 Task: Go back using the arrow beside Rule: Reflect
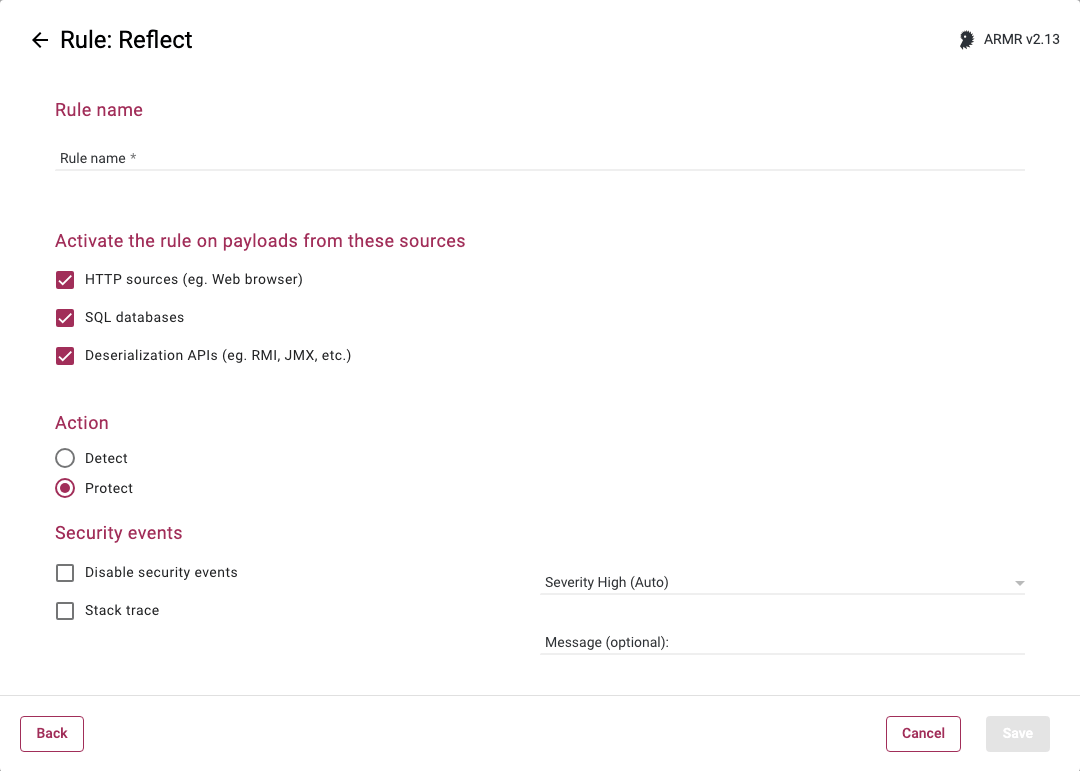[x=40, y=40]
